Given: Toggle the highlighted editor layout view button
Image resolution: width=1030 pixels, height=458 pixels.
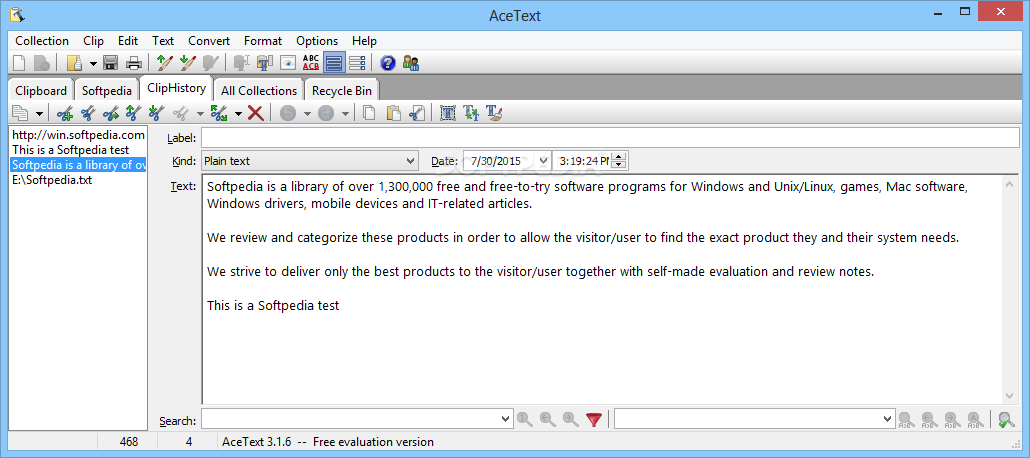Looking at the screenshot, I should (334, 63).
